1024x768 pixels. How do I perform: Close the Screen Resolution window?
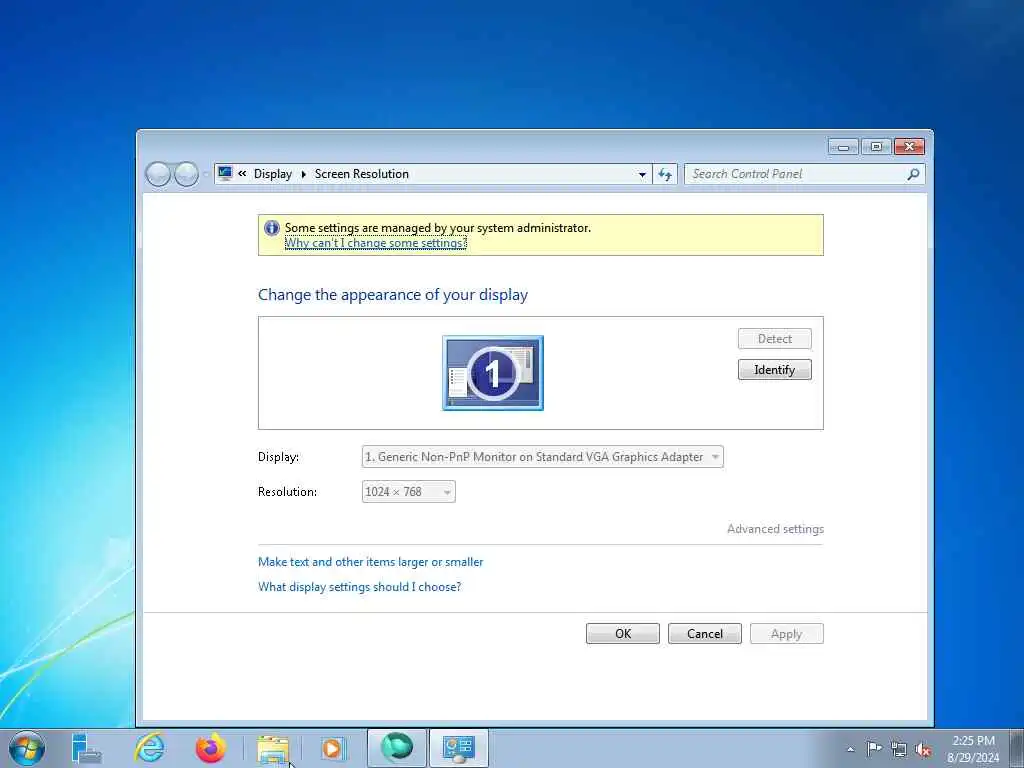point(909,147)
